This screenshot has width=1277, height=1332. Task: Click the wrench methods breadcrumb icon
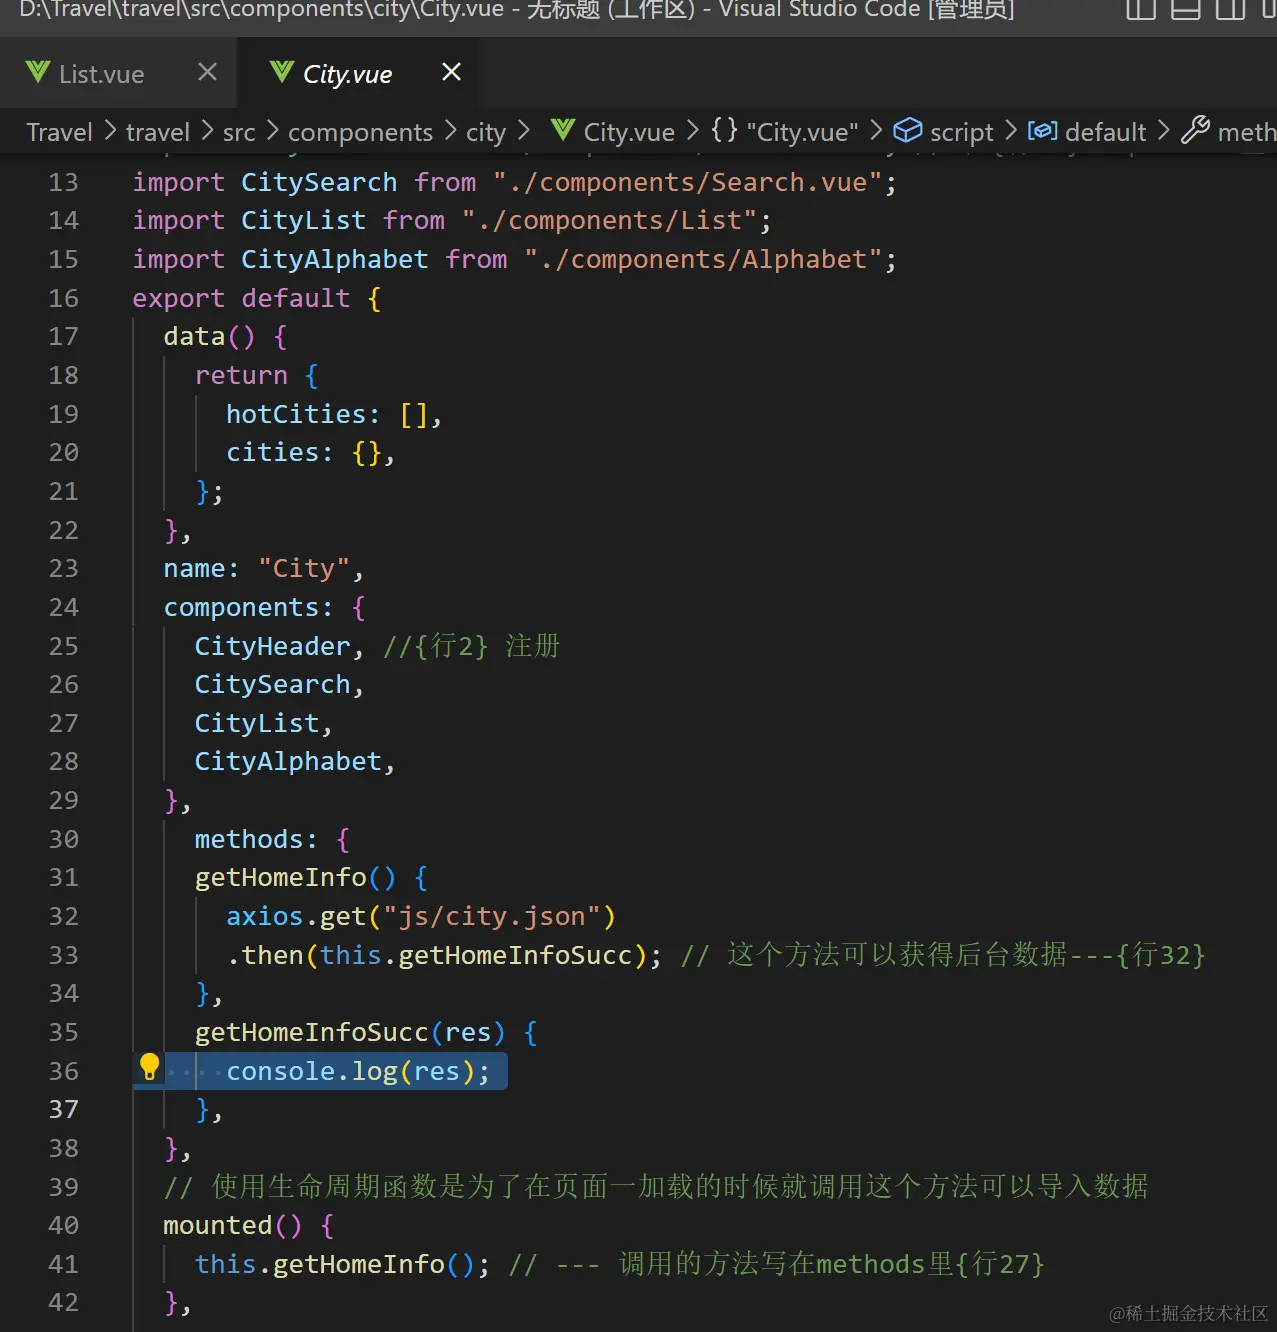pos(1195,131)
